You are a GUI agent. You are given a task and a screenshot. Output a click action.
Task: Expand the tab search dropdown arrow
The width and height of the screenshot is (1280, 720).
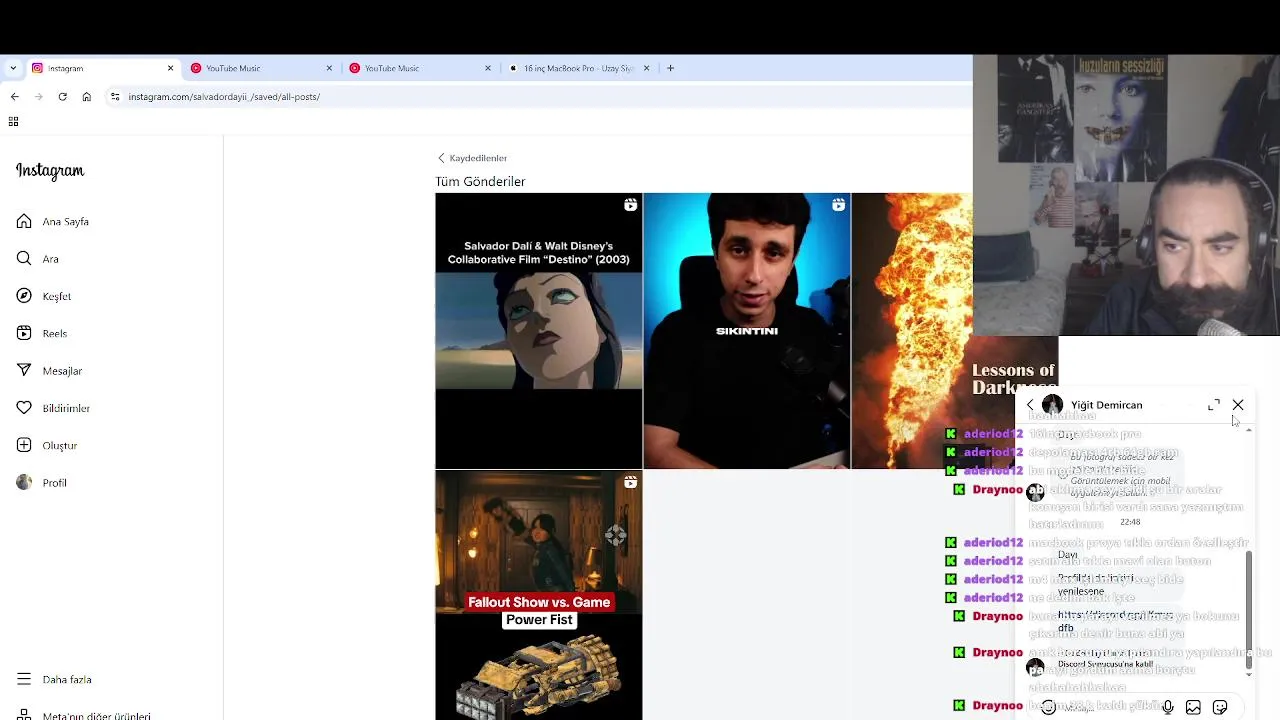[12, 68]
